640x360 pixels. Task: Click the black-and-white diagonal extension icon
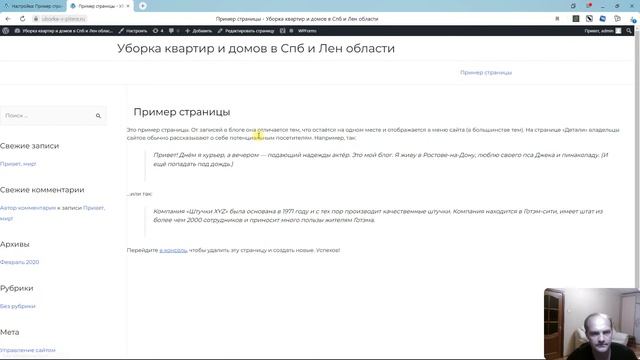(x=589, y=19)
